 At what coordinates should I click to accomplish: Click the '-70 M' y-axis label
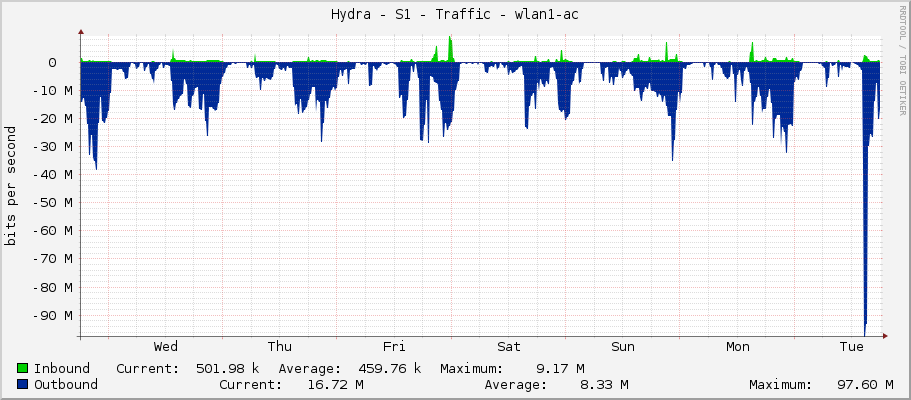coord(52,259)
